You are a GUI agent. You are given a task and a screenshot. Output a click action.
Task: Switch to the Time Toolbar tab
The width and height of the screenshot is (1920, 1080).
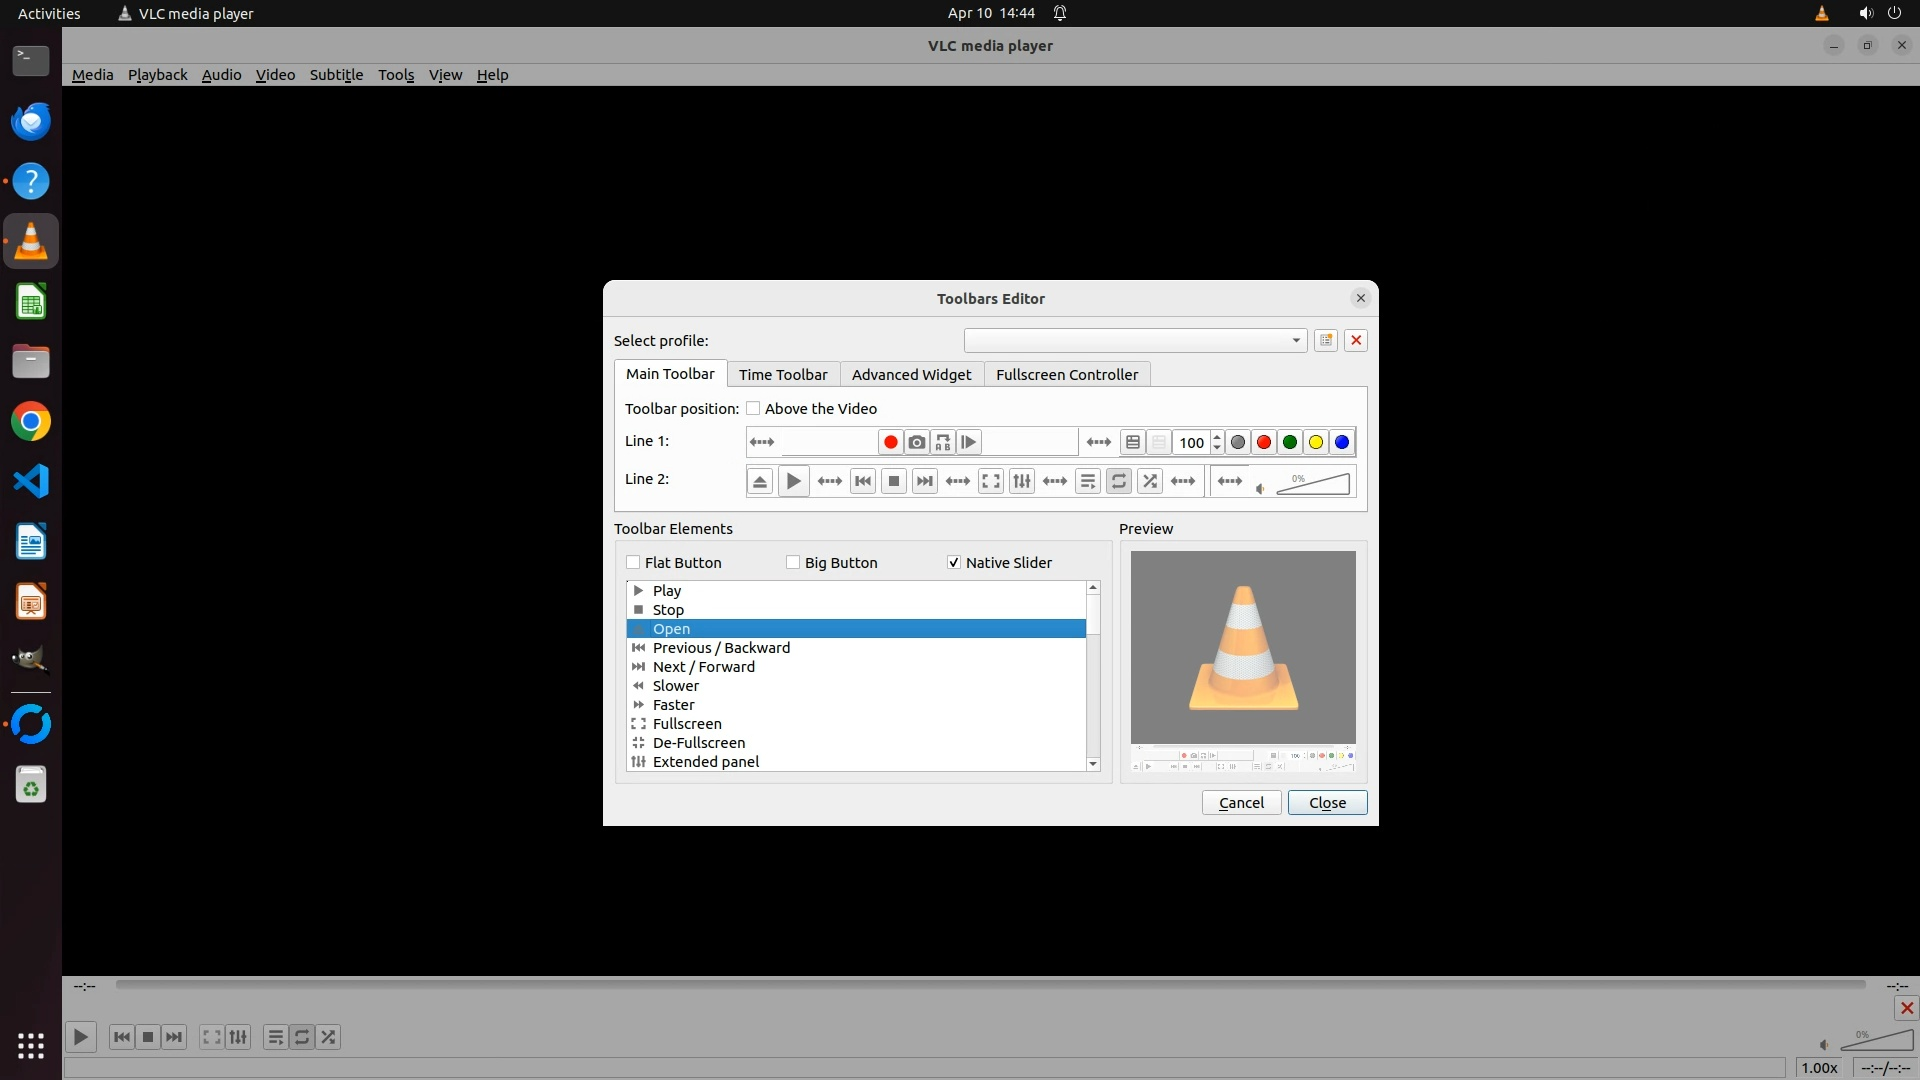click(783, 374)
